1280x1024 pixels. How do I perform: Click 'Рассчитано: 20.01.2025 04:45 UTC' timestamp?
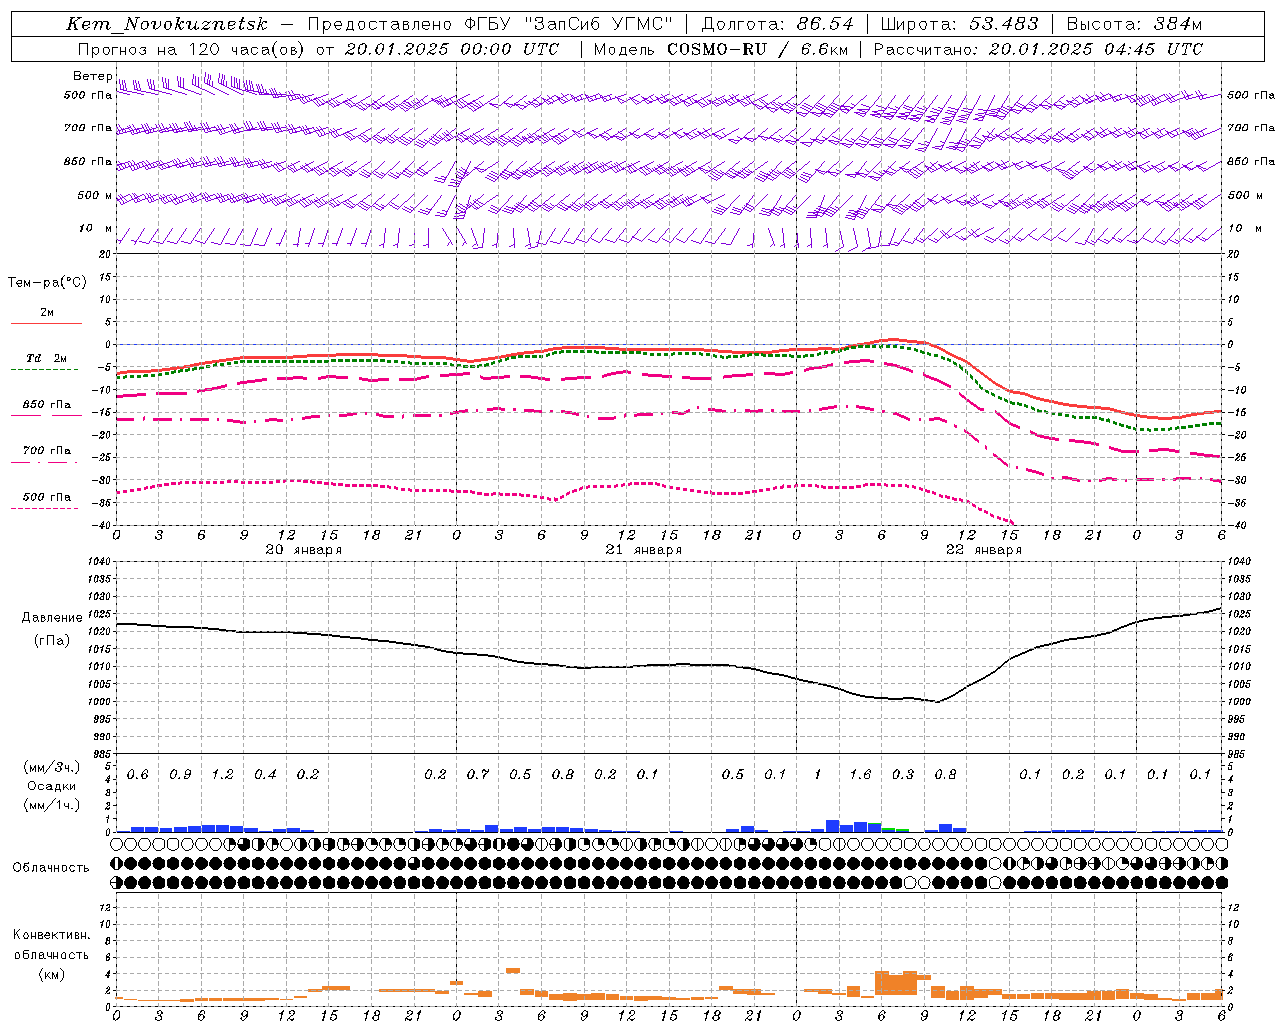pos(1038,49)
